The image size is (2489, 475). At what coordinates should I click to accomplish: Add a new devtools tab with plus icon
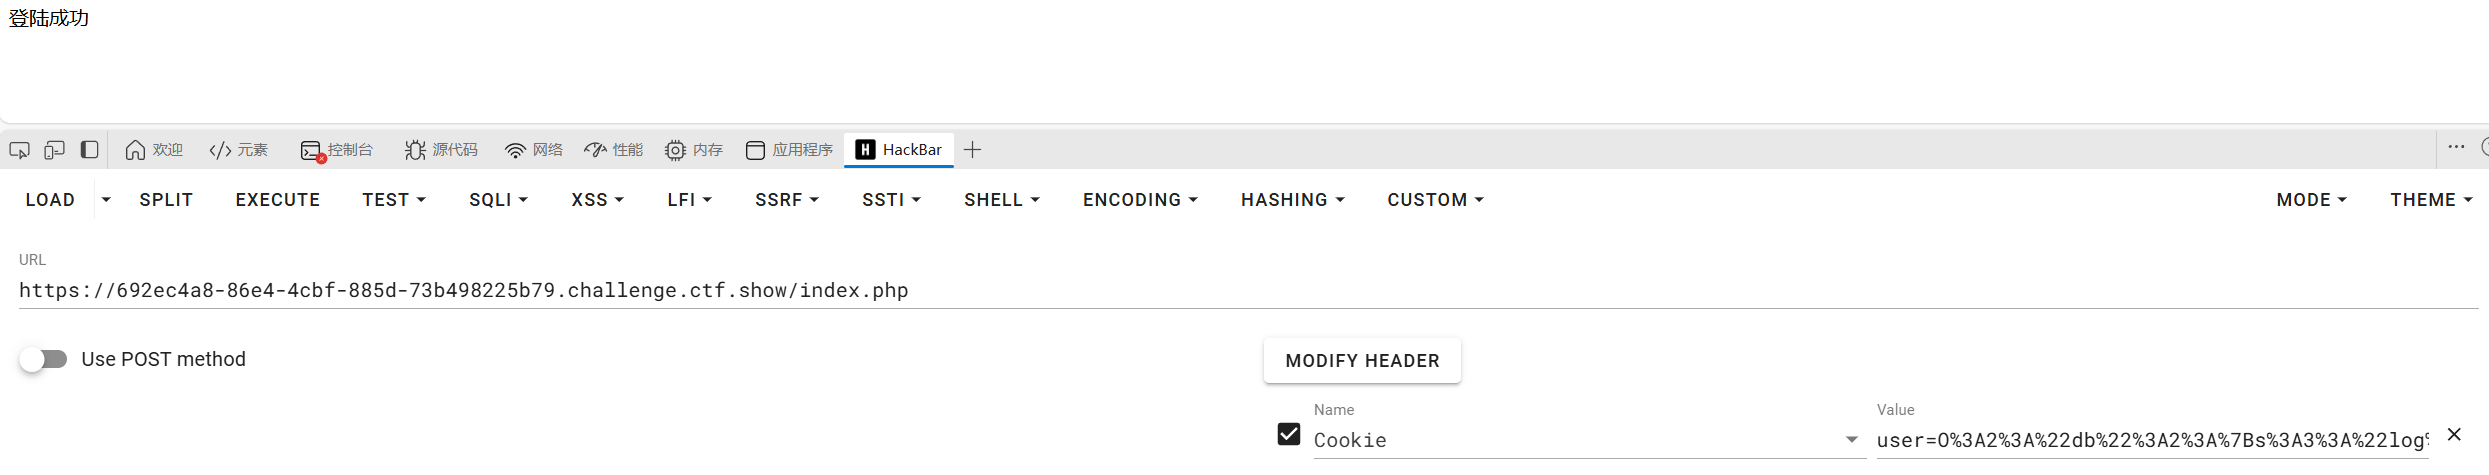point(972,150)
